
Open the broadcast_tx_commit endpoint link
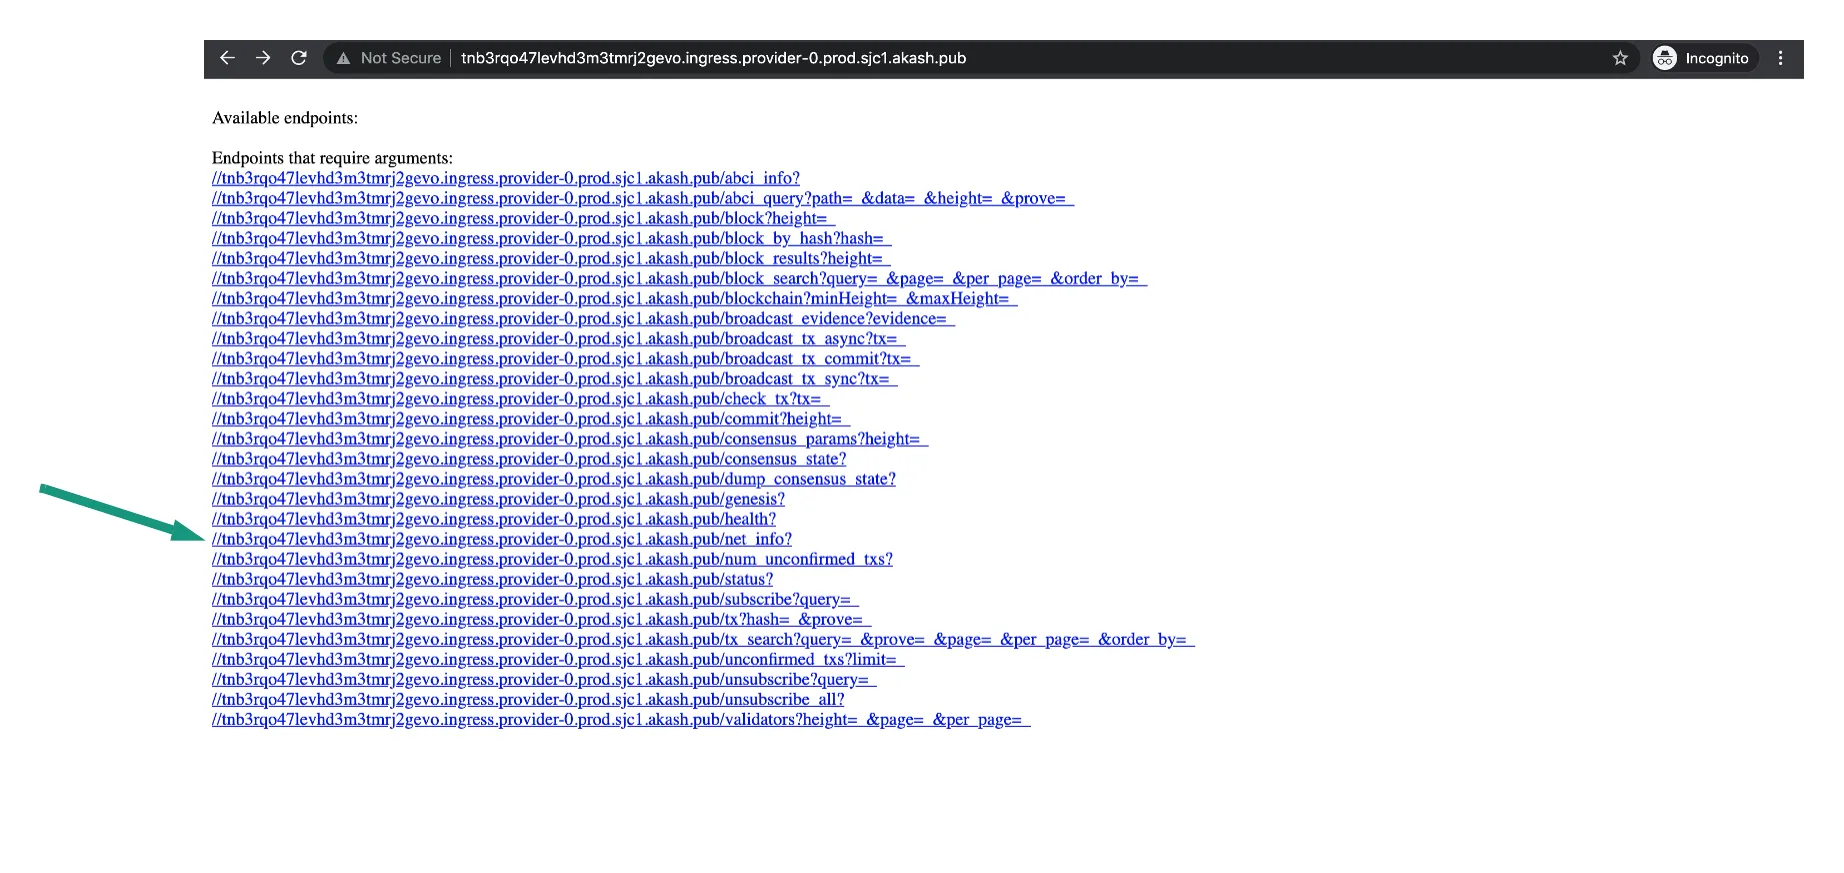click(x=565, y=358)
